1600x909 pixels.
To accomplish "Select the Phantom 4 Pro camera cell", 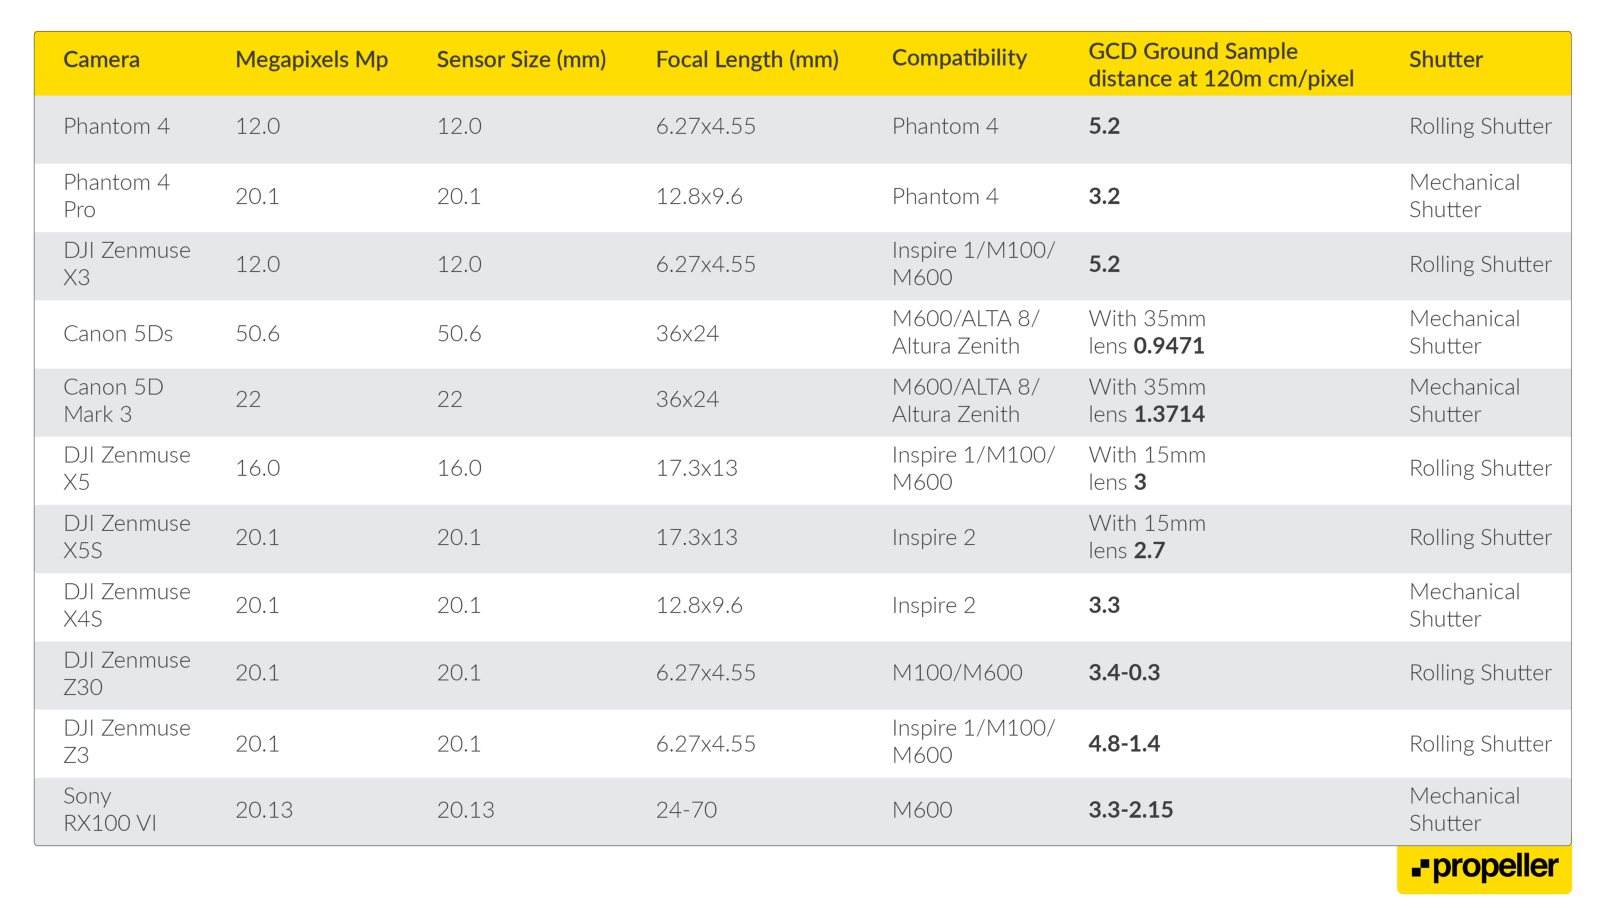I will click(116, 196).
